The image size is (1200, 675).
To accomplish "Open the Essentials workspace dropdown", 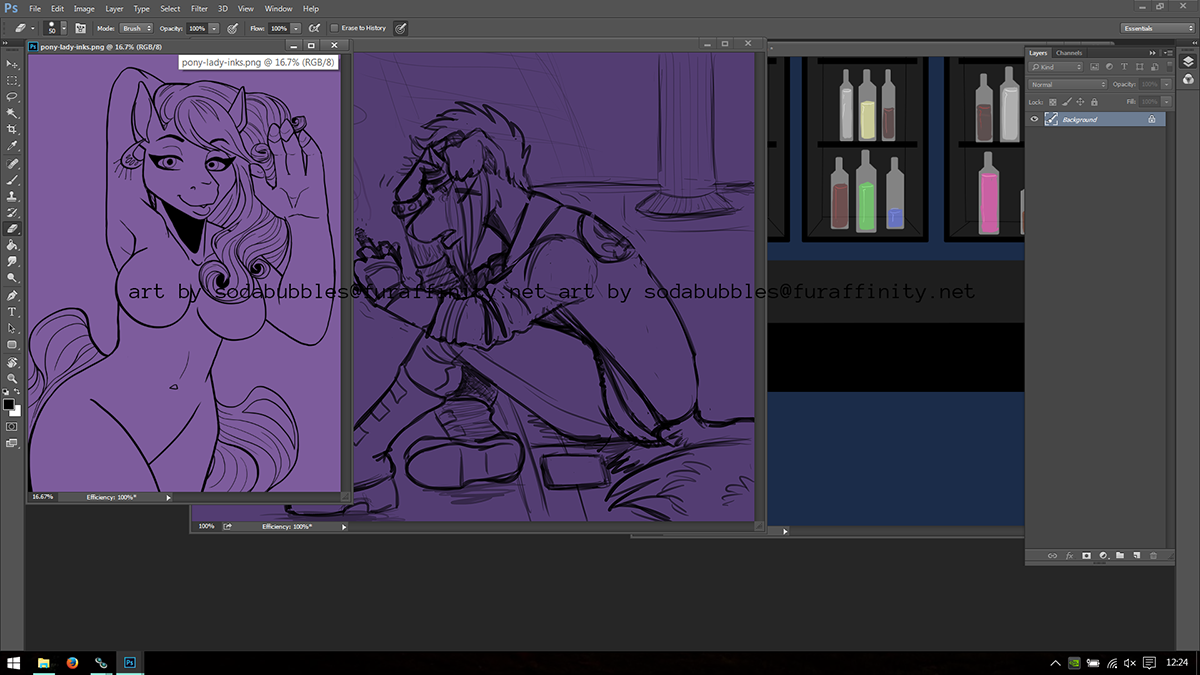I will point(1157,28).
